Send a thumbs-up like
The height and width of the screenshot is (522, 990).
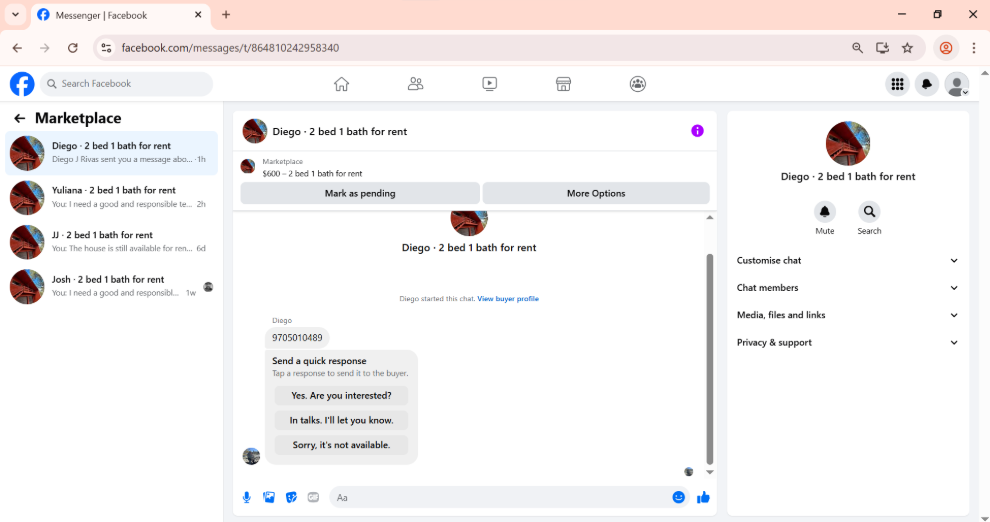tap(703, 497)
